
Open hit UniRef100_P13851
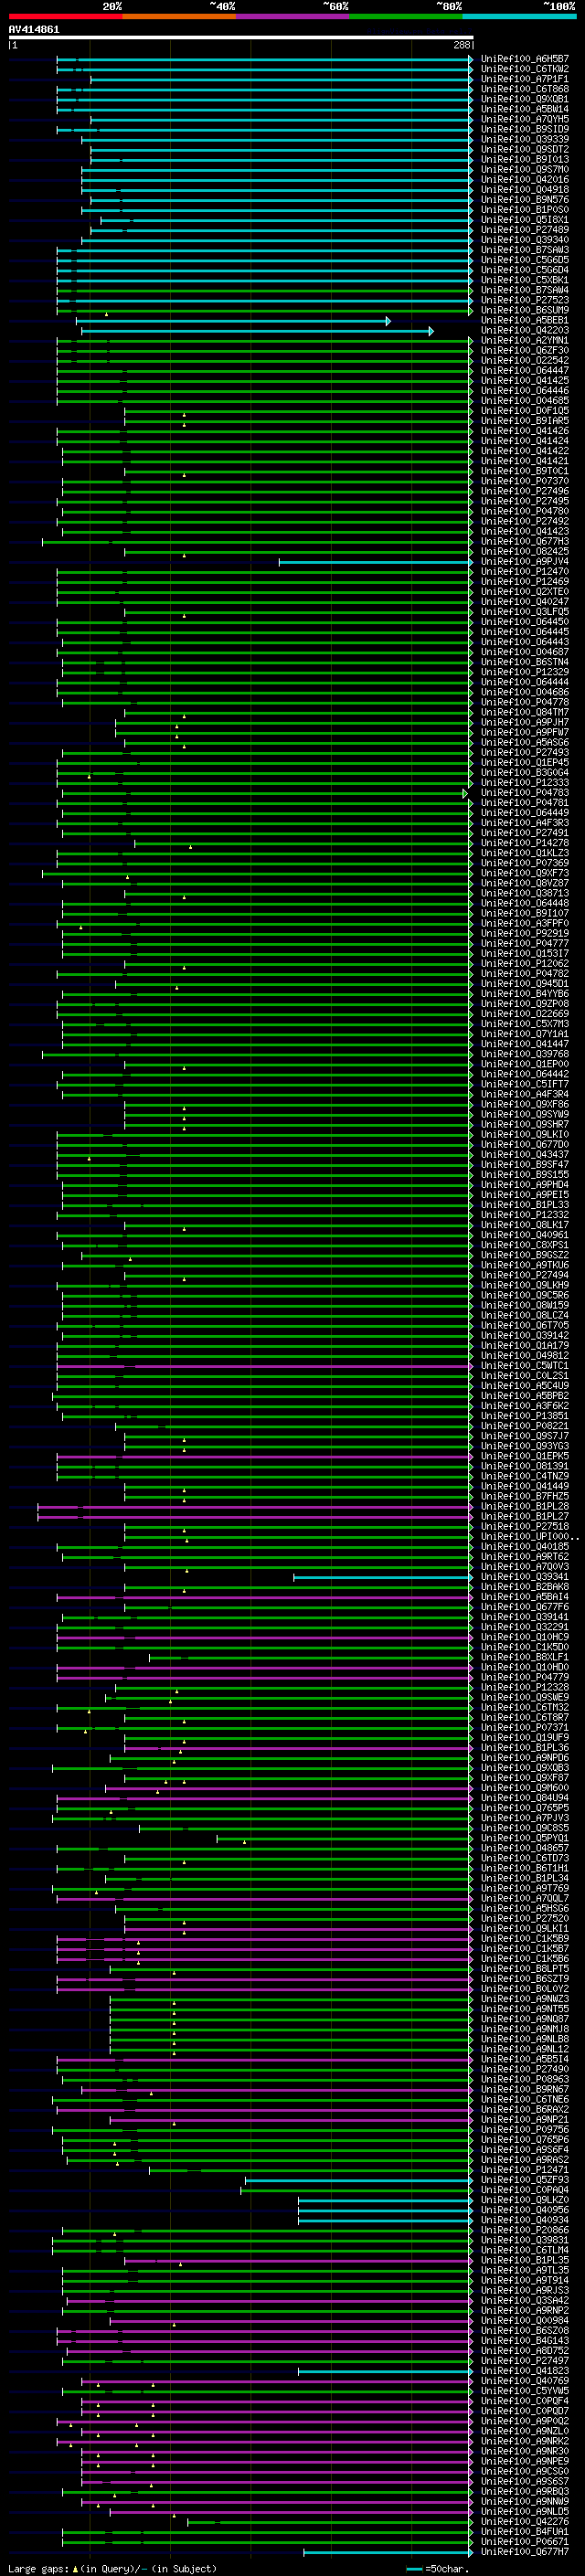pyautogui.click(x=525, y=1416)
